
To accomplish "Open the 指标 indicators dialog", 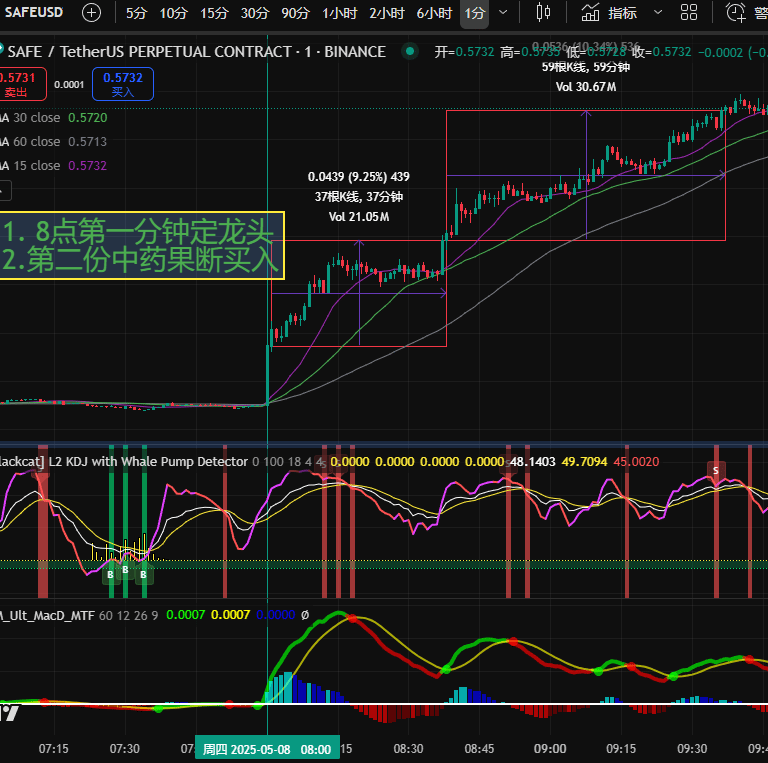I will (609, 13).
